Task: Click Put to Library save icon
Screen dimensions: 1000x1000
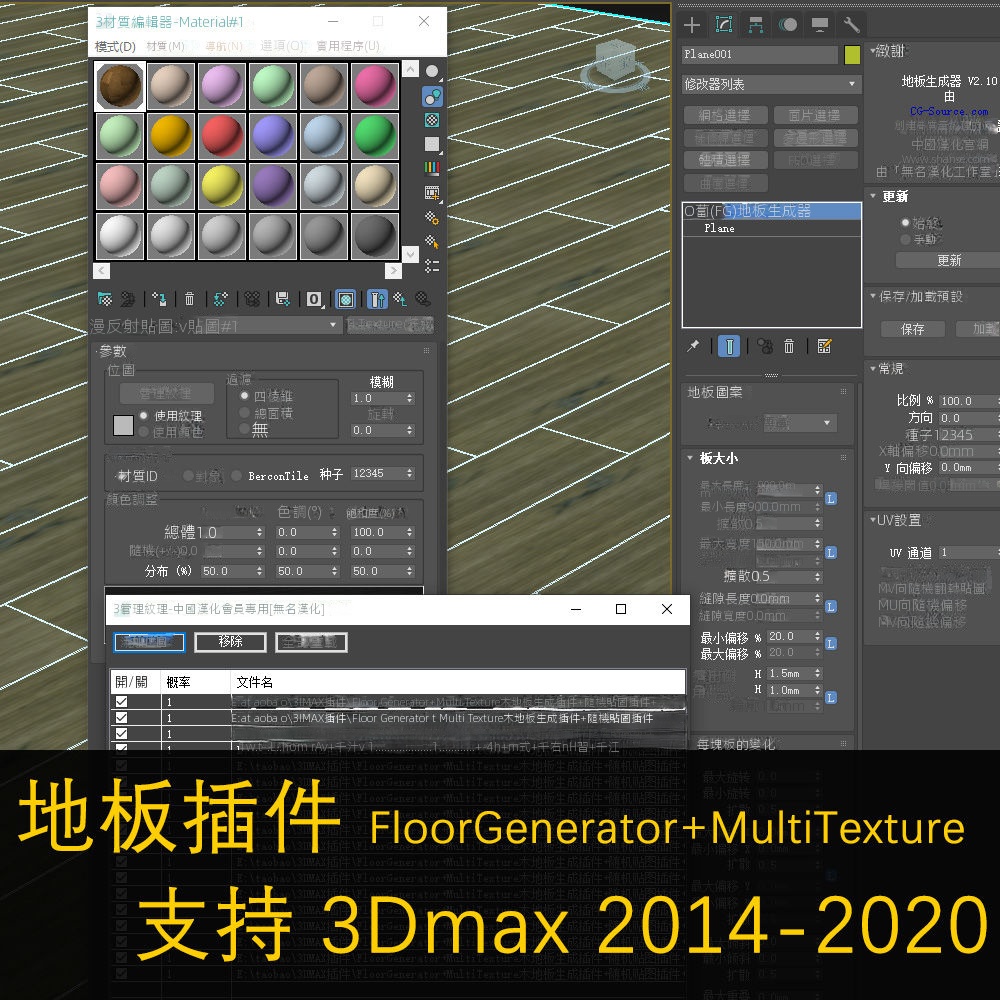Action: pos(283,298)
